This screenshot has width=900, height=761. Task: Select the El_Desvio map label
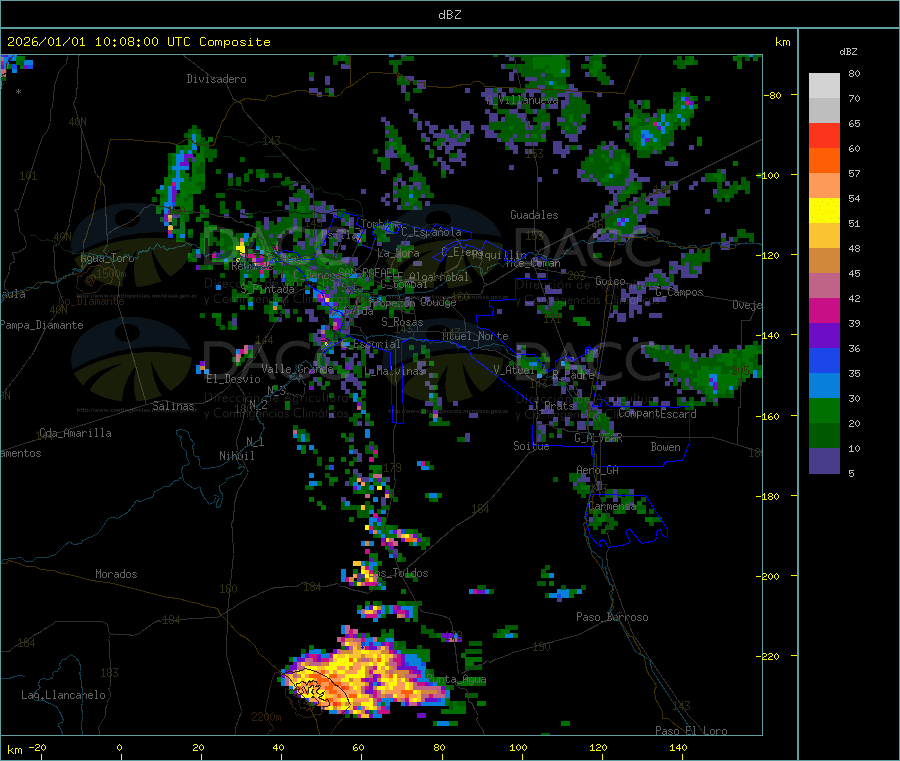tap(233, 379)
